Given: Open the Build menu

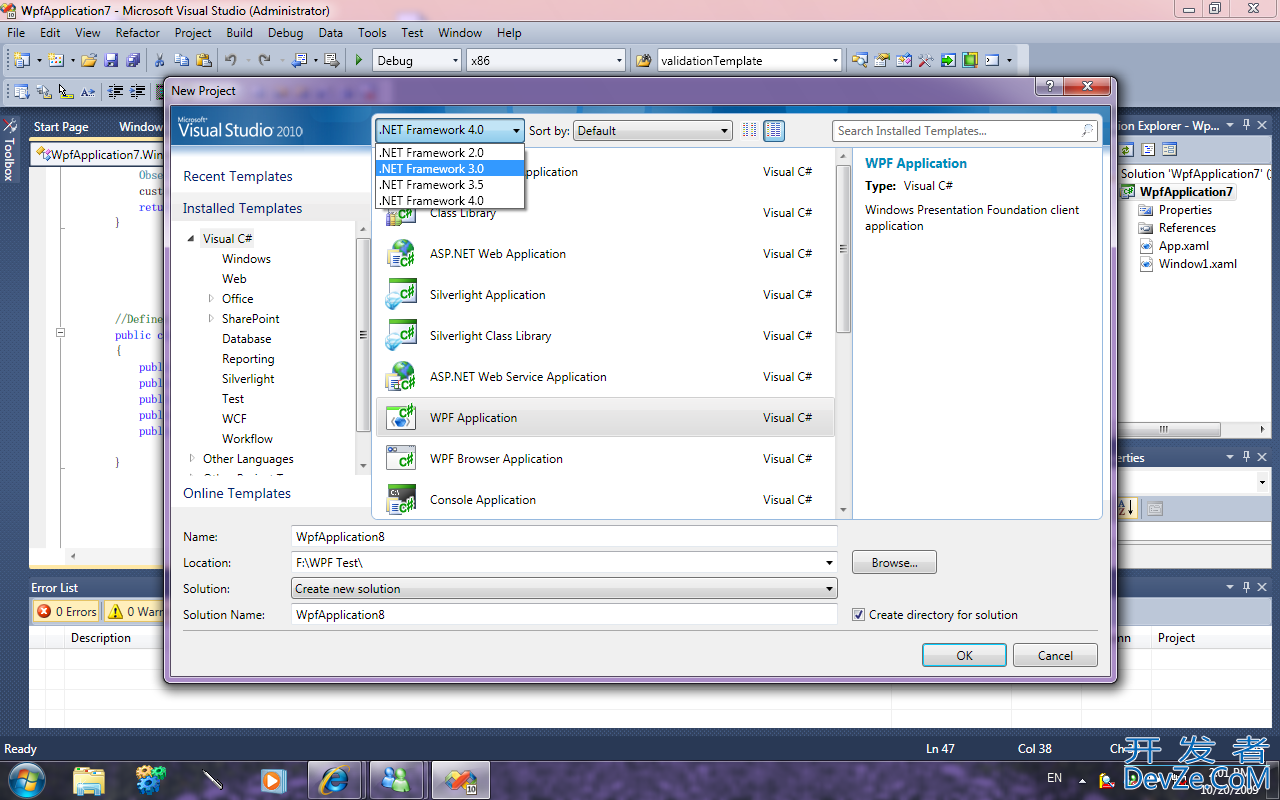Looking at the screenshot, I should (240, 33).
